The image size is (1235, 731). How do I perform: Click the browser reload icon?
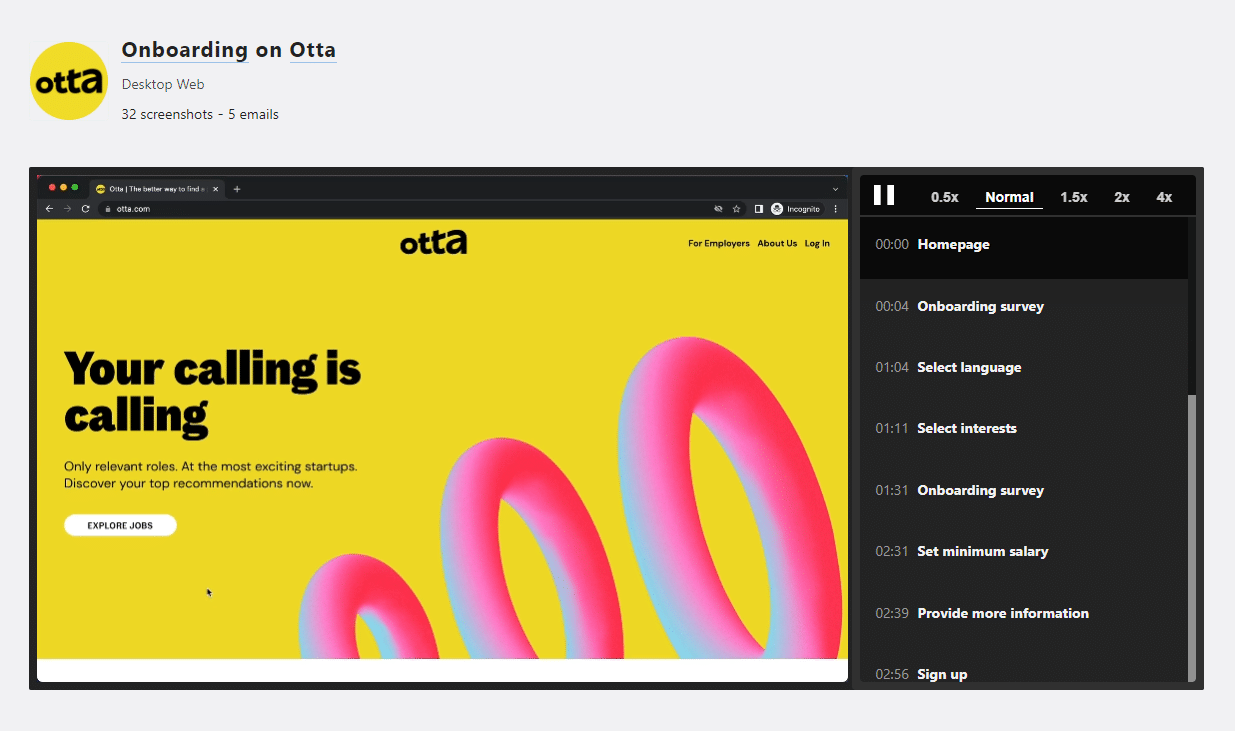point(86,209)
